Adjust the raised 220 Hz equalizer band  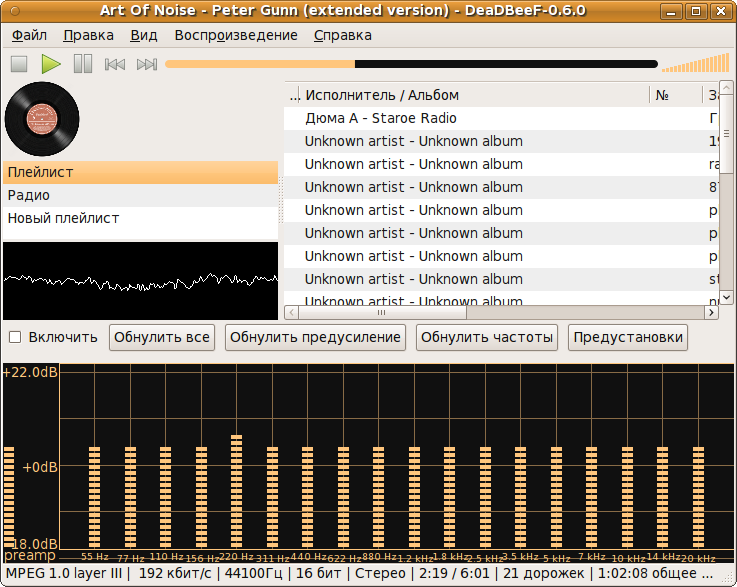[x=236, y=491]
